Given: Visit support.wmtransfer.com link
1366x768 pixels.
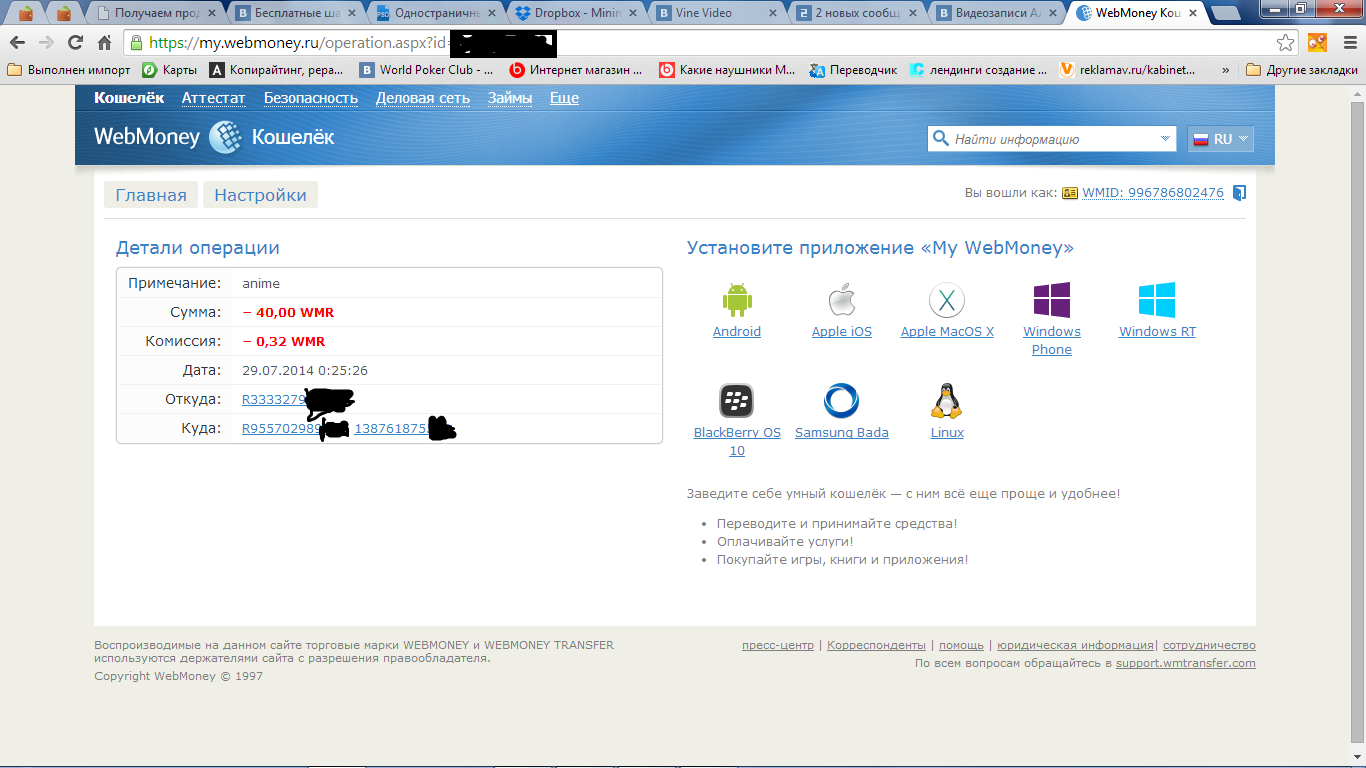Looking at the screenshot, I should pyautogui.click(x=1186, y=663).
